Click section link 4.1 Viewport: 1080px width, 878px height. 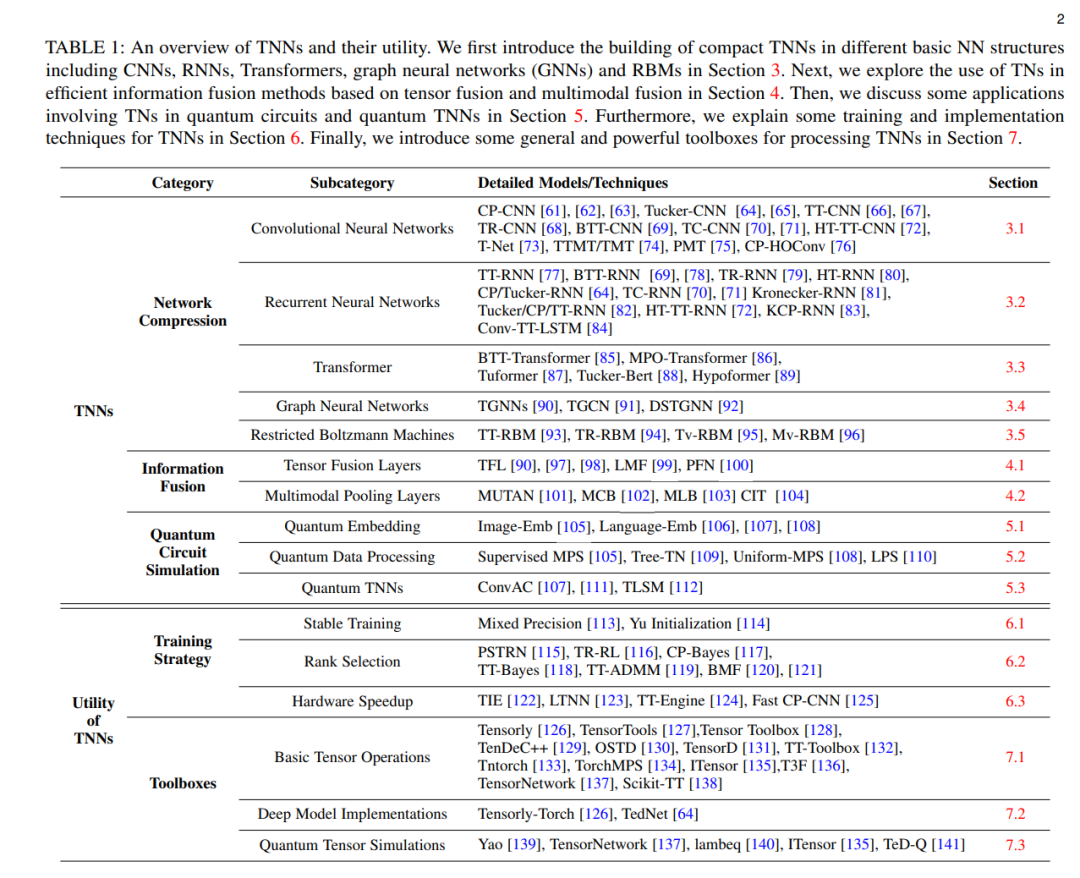(x=1015, y=466)
